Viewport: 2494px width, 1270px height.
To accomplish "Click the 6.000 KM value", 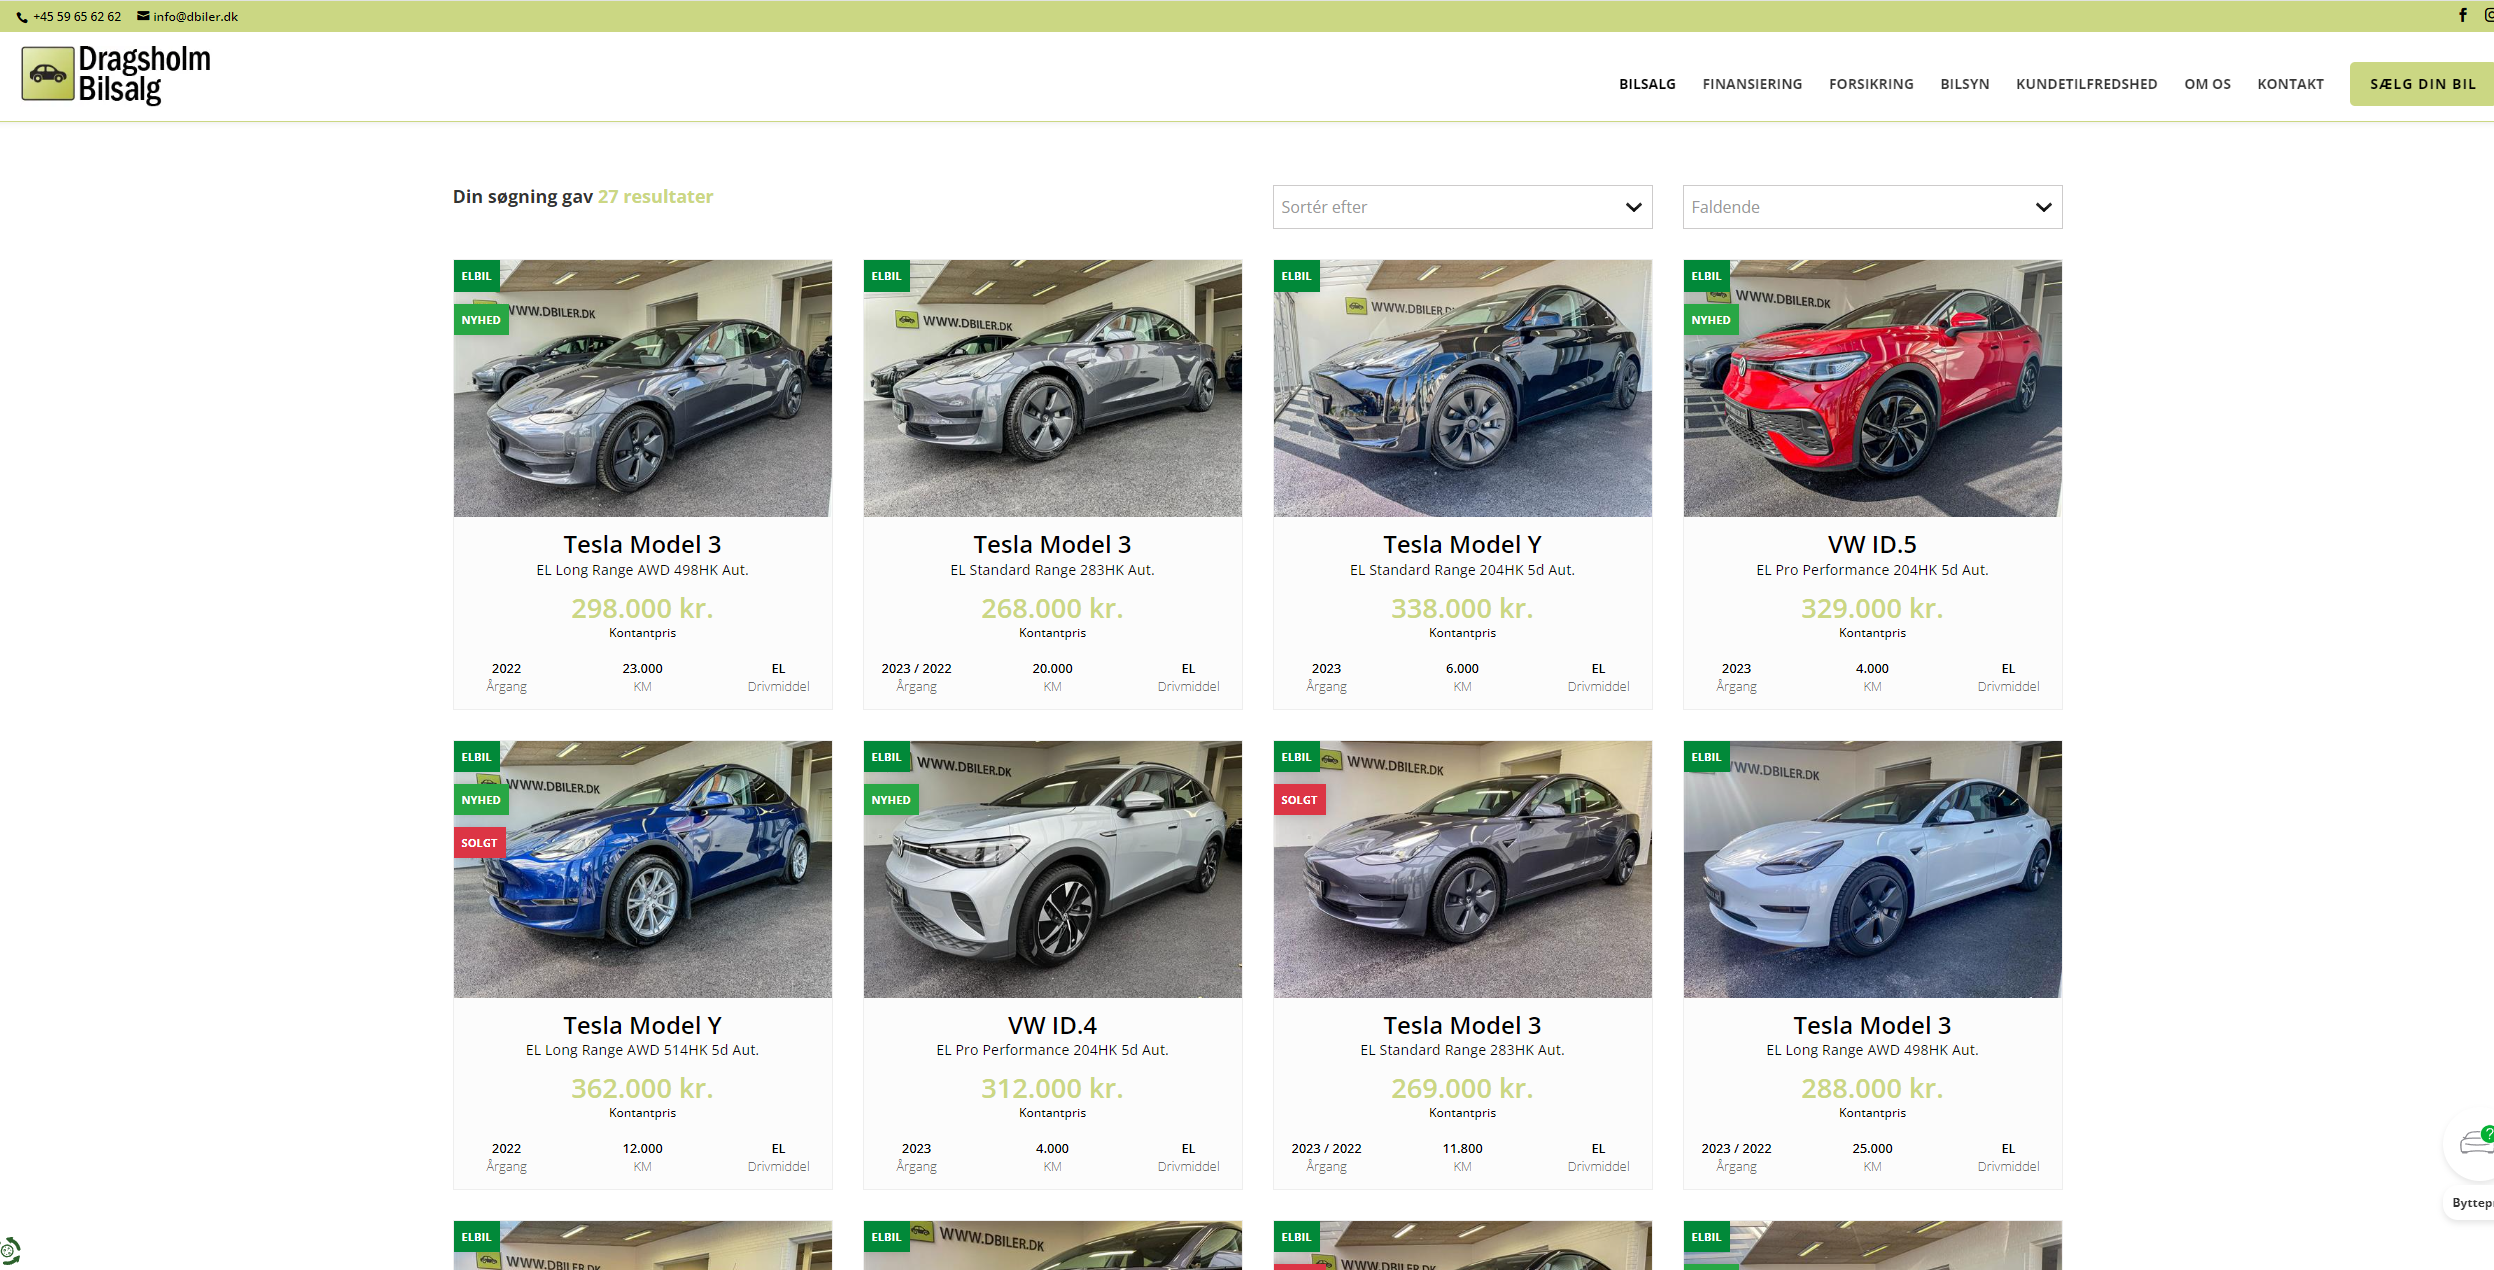I will [x=1462, y=668].
